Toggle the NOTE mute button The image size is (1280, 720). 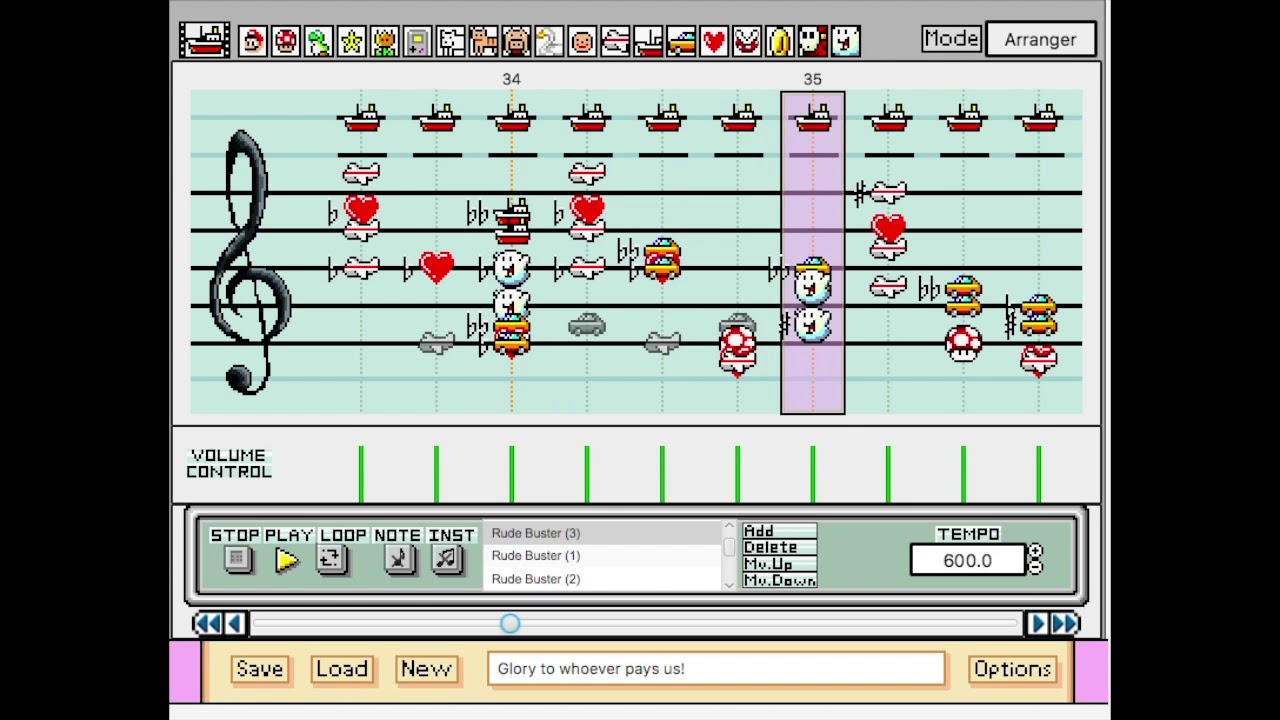click(x=398, y=559)
